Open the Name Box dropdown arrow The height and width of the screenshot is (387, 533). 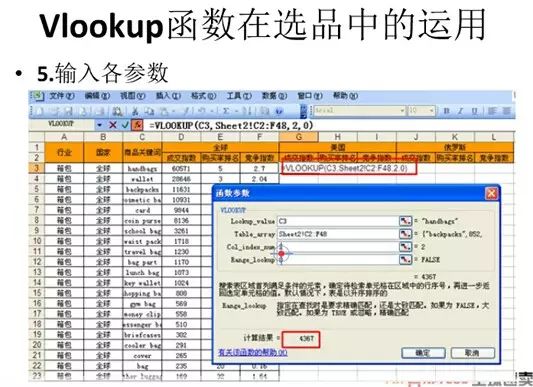coord(99,125)
